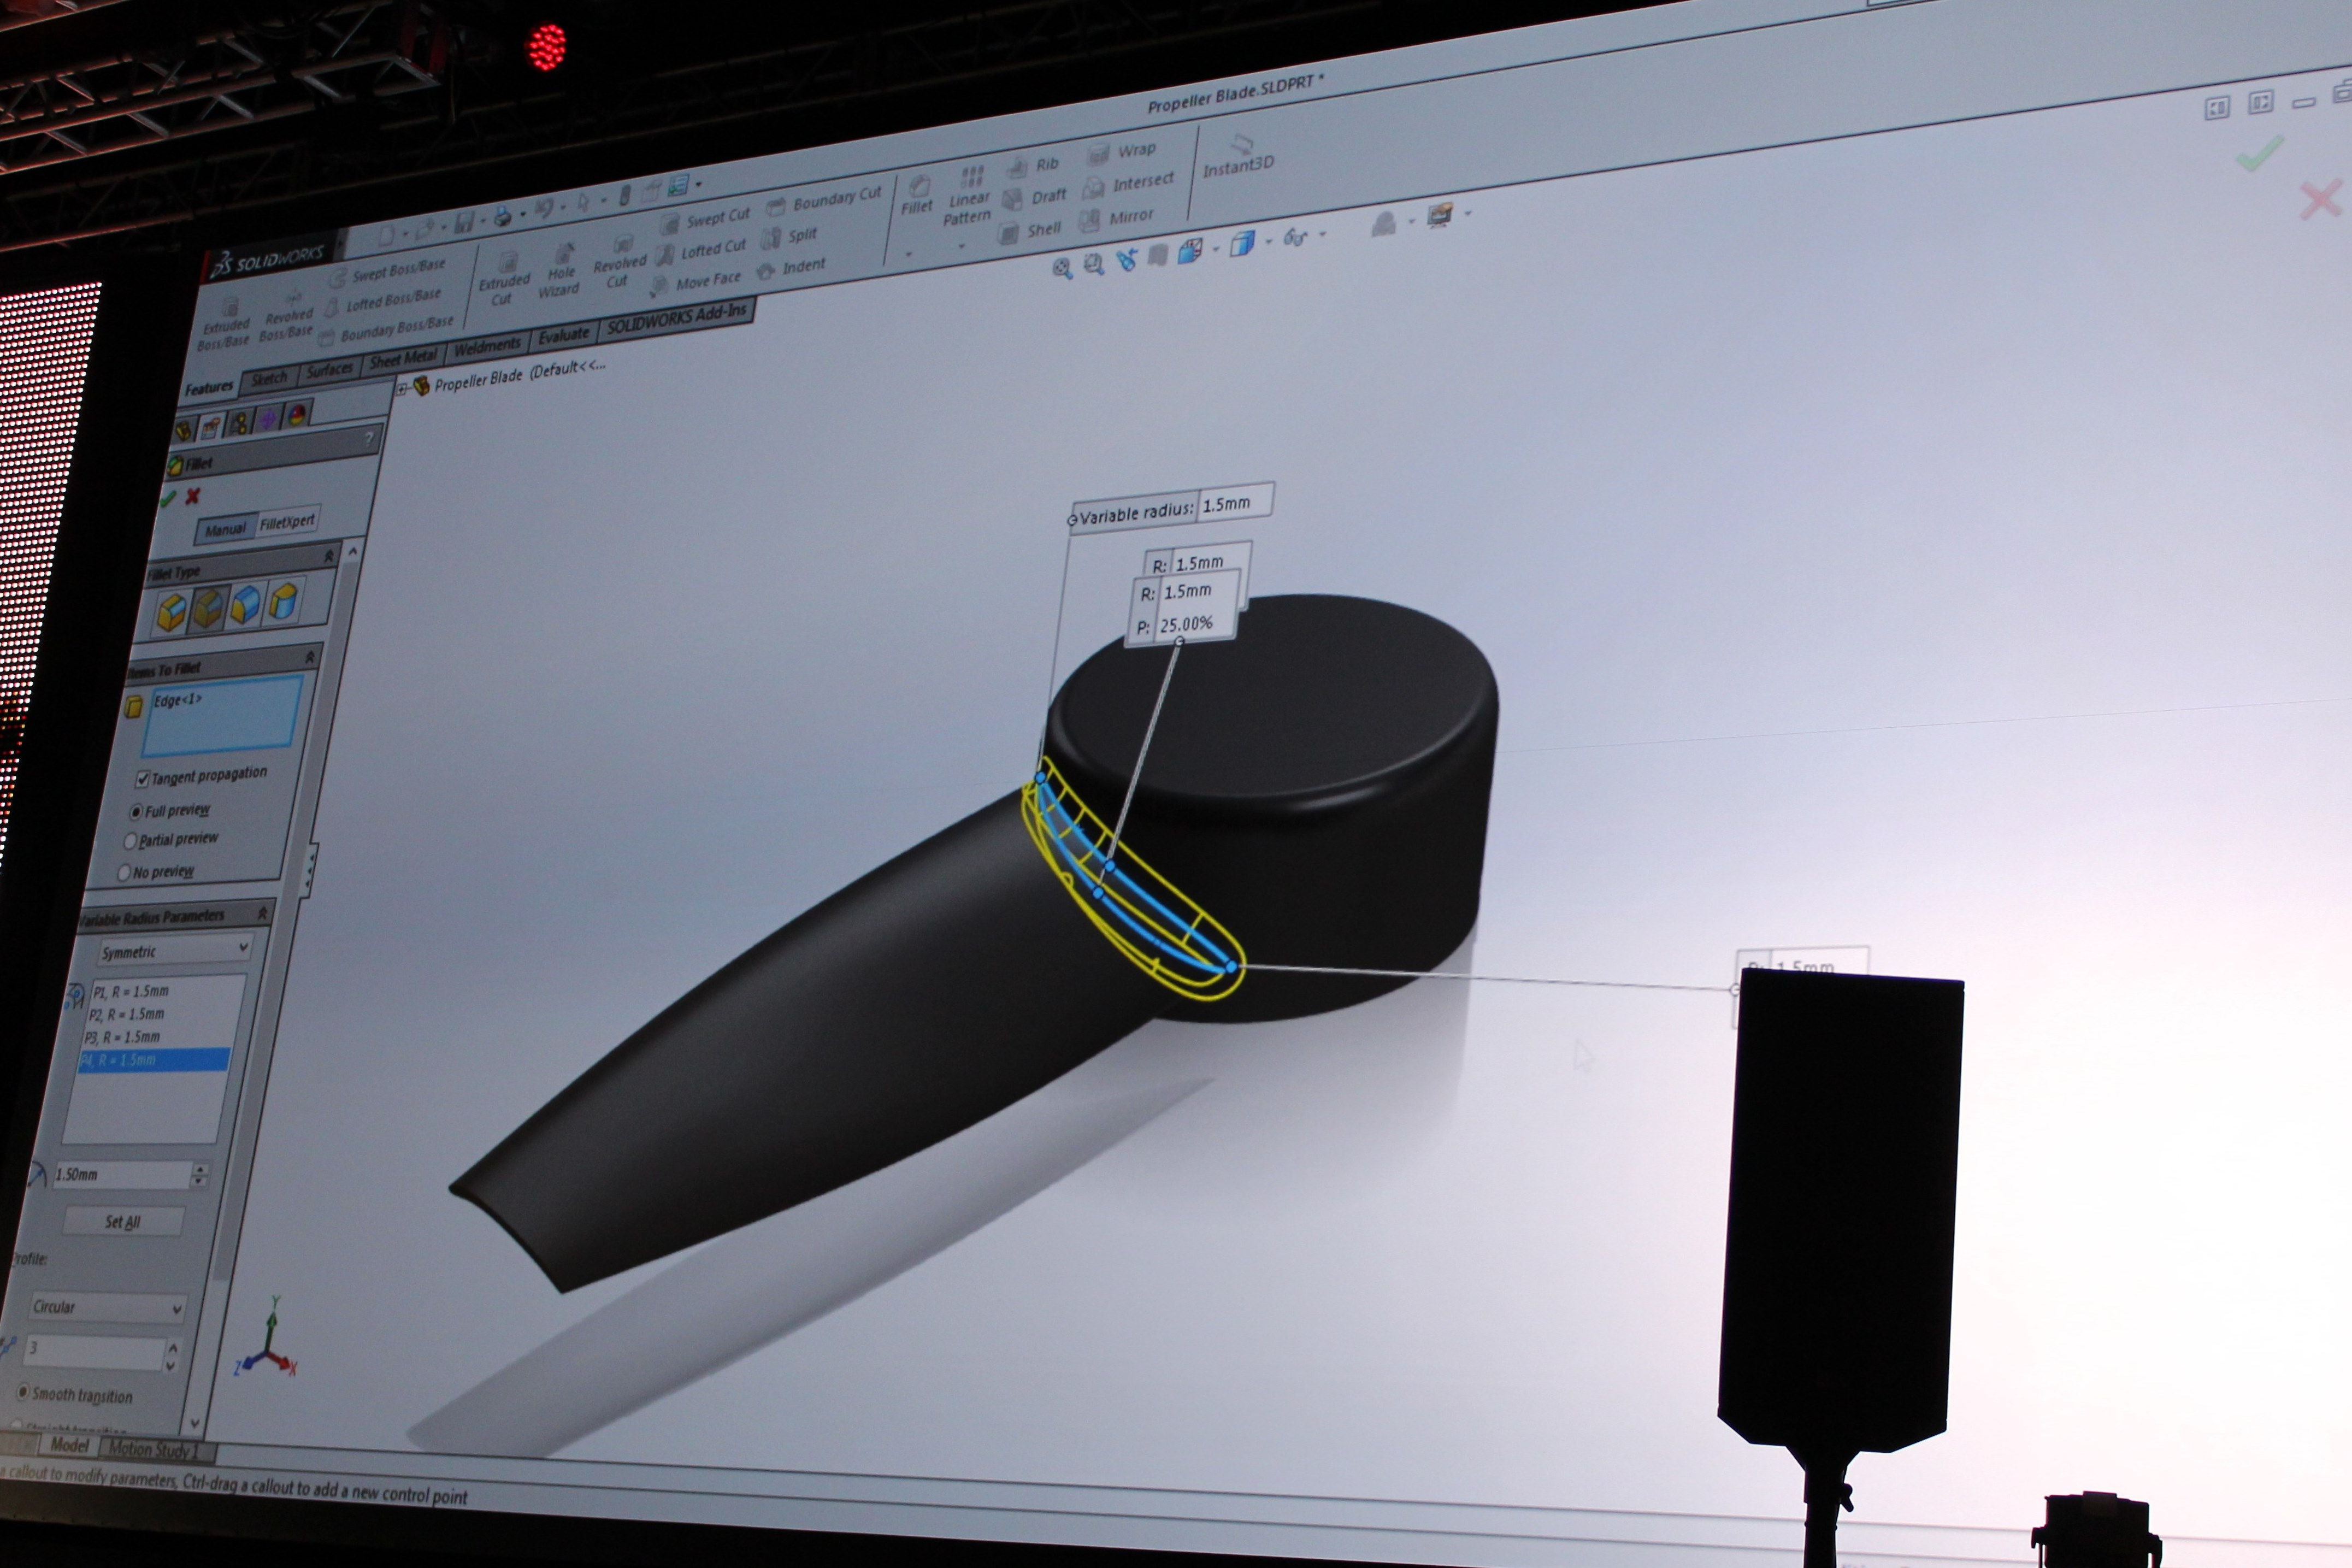
Task: Accept fillet with green checkmark in PropertyManager
Action: [x=168, y=498]
